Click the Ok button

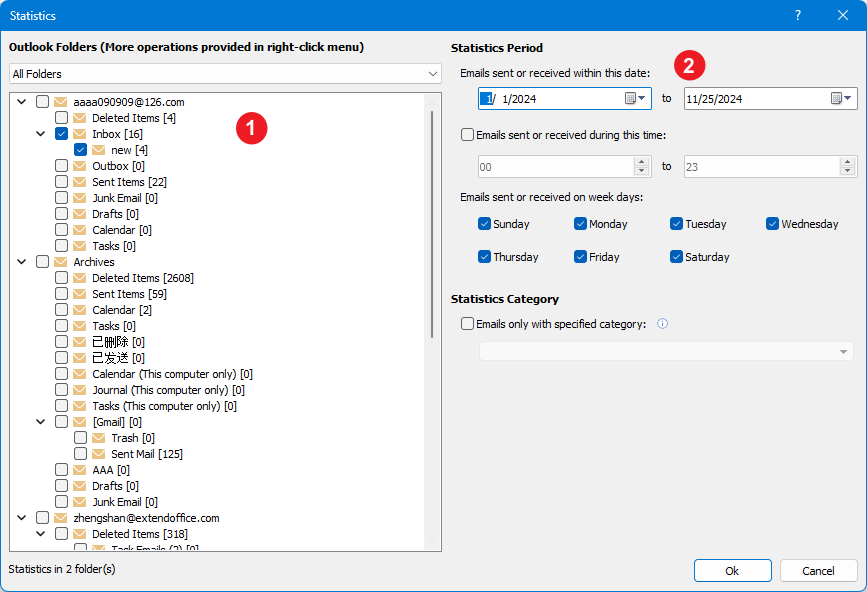click(732, 570)
